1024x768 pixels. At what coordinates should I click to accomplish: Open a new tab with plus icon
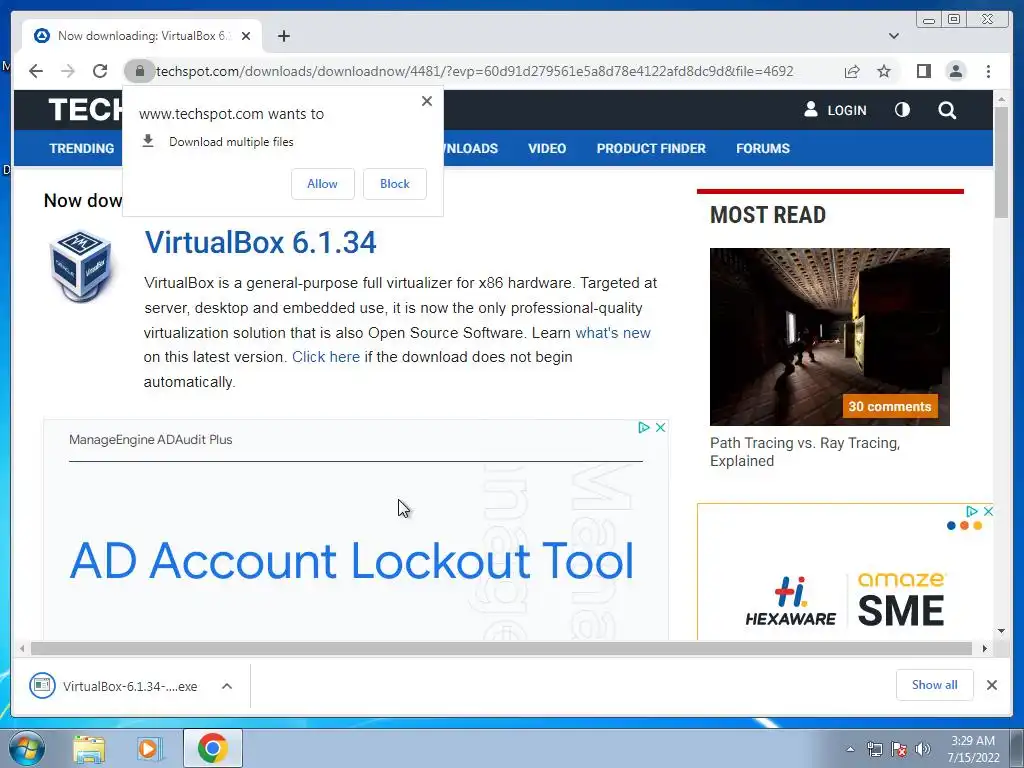click(x=283, y=36)
